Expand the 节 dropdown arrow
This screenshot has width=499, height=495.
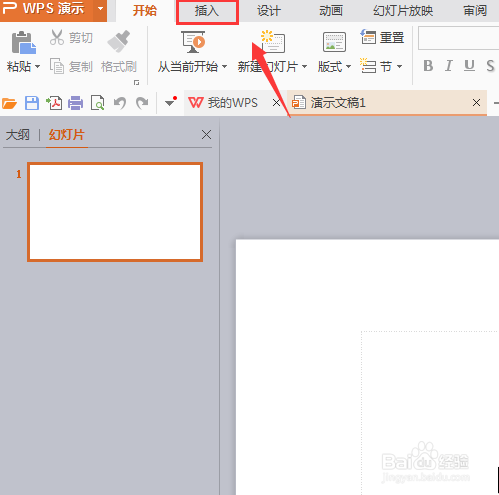pos(399,67)
